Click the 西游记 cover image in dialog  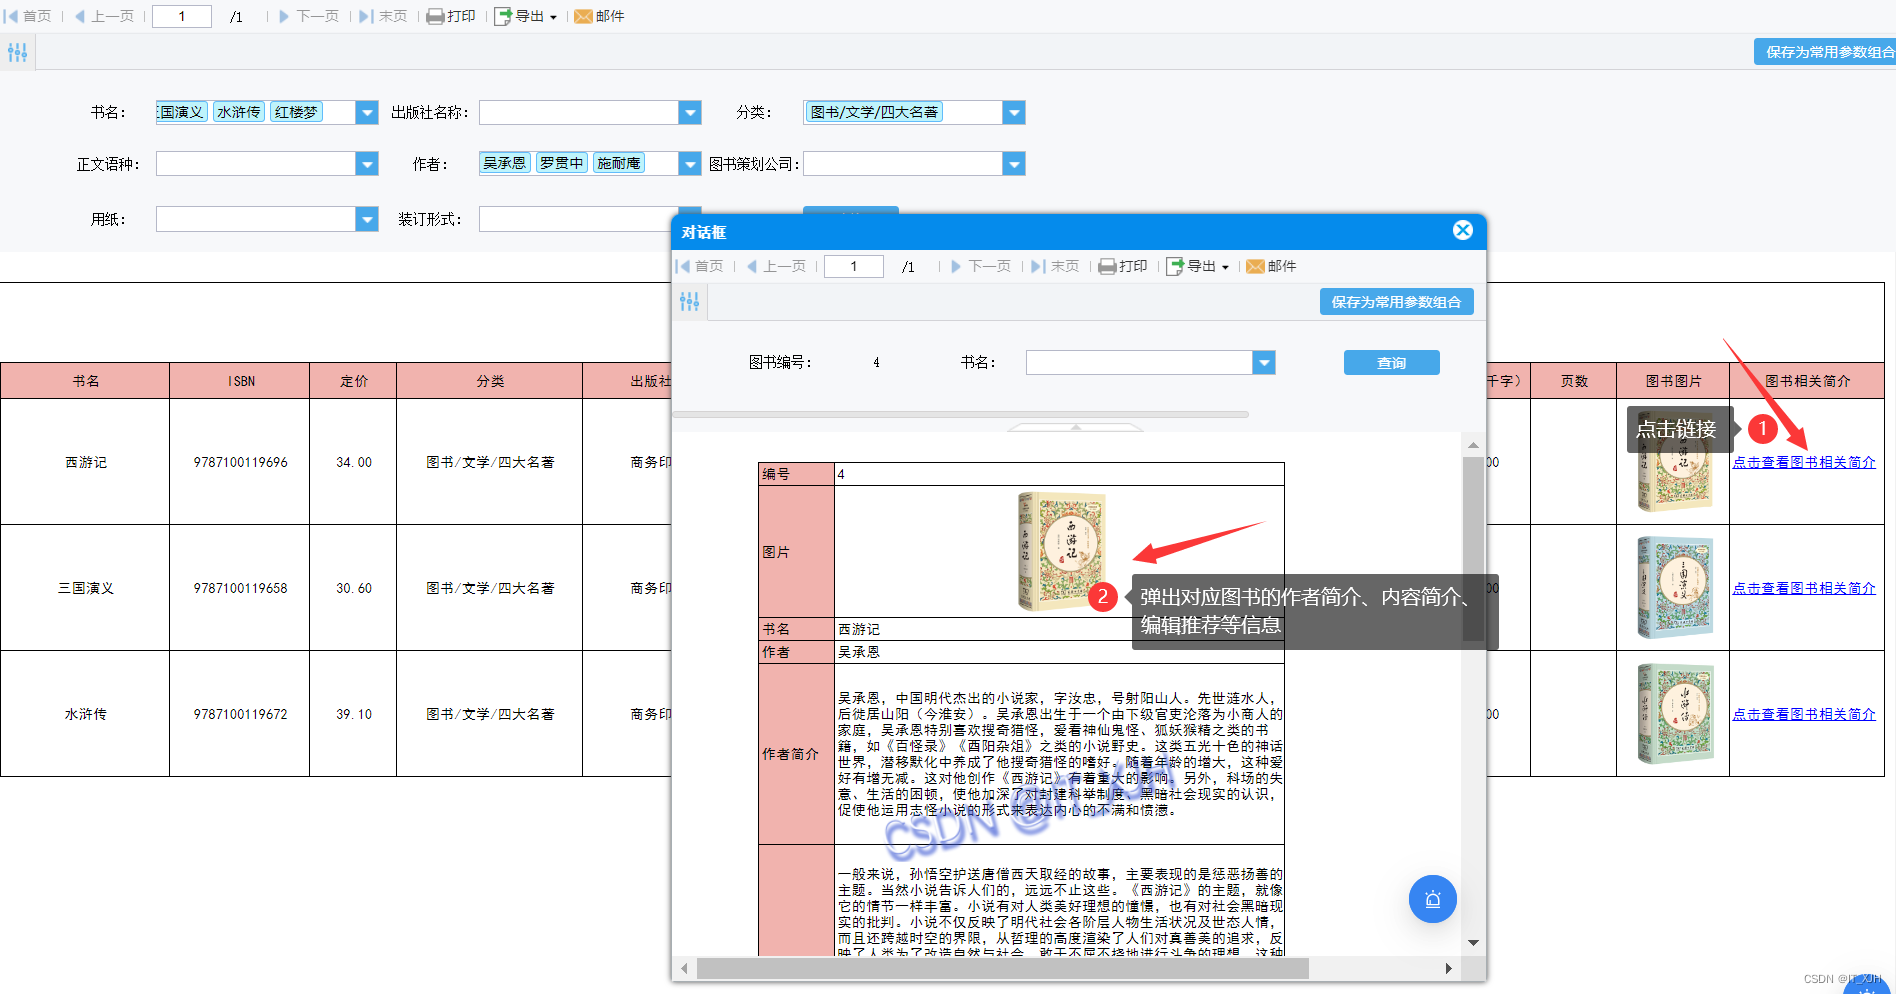click(1061, 551)
